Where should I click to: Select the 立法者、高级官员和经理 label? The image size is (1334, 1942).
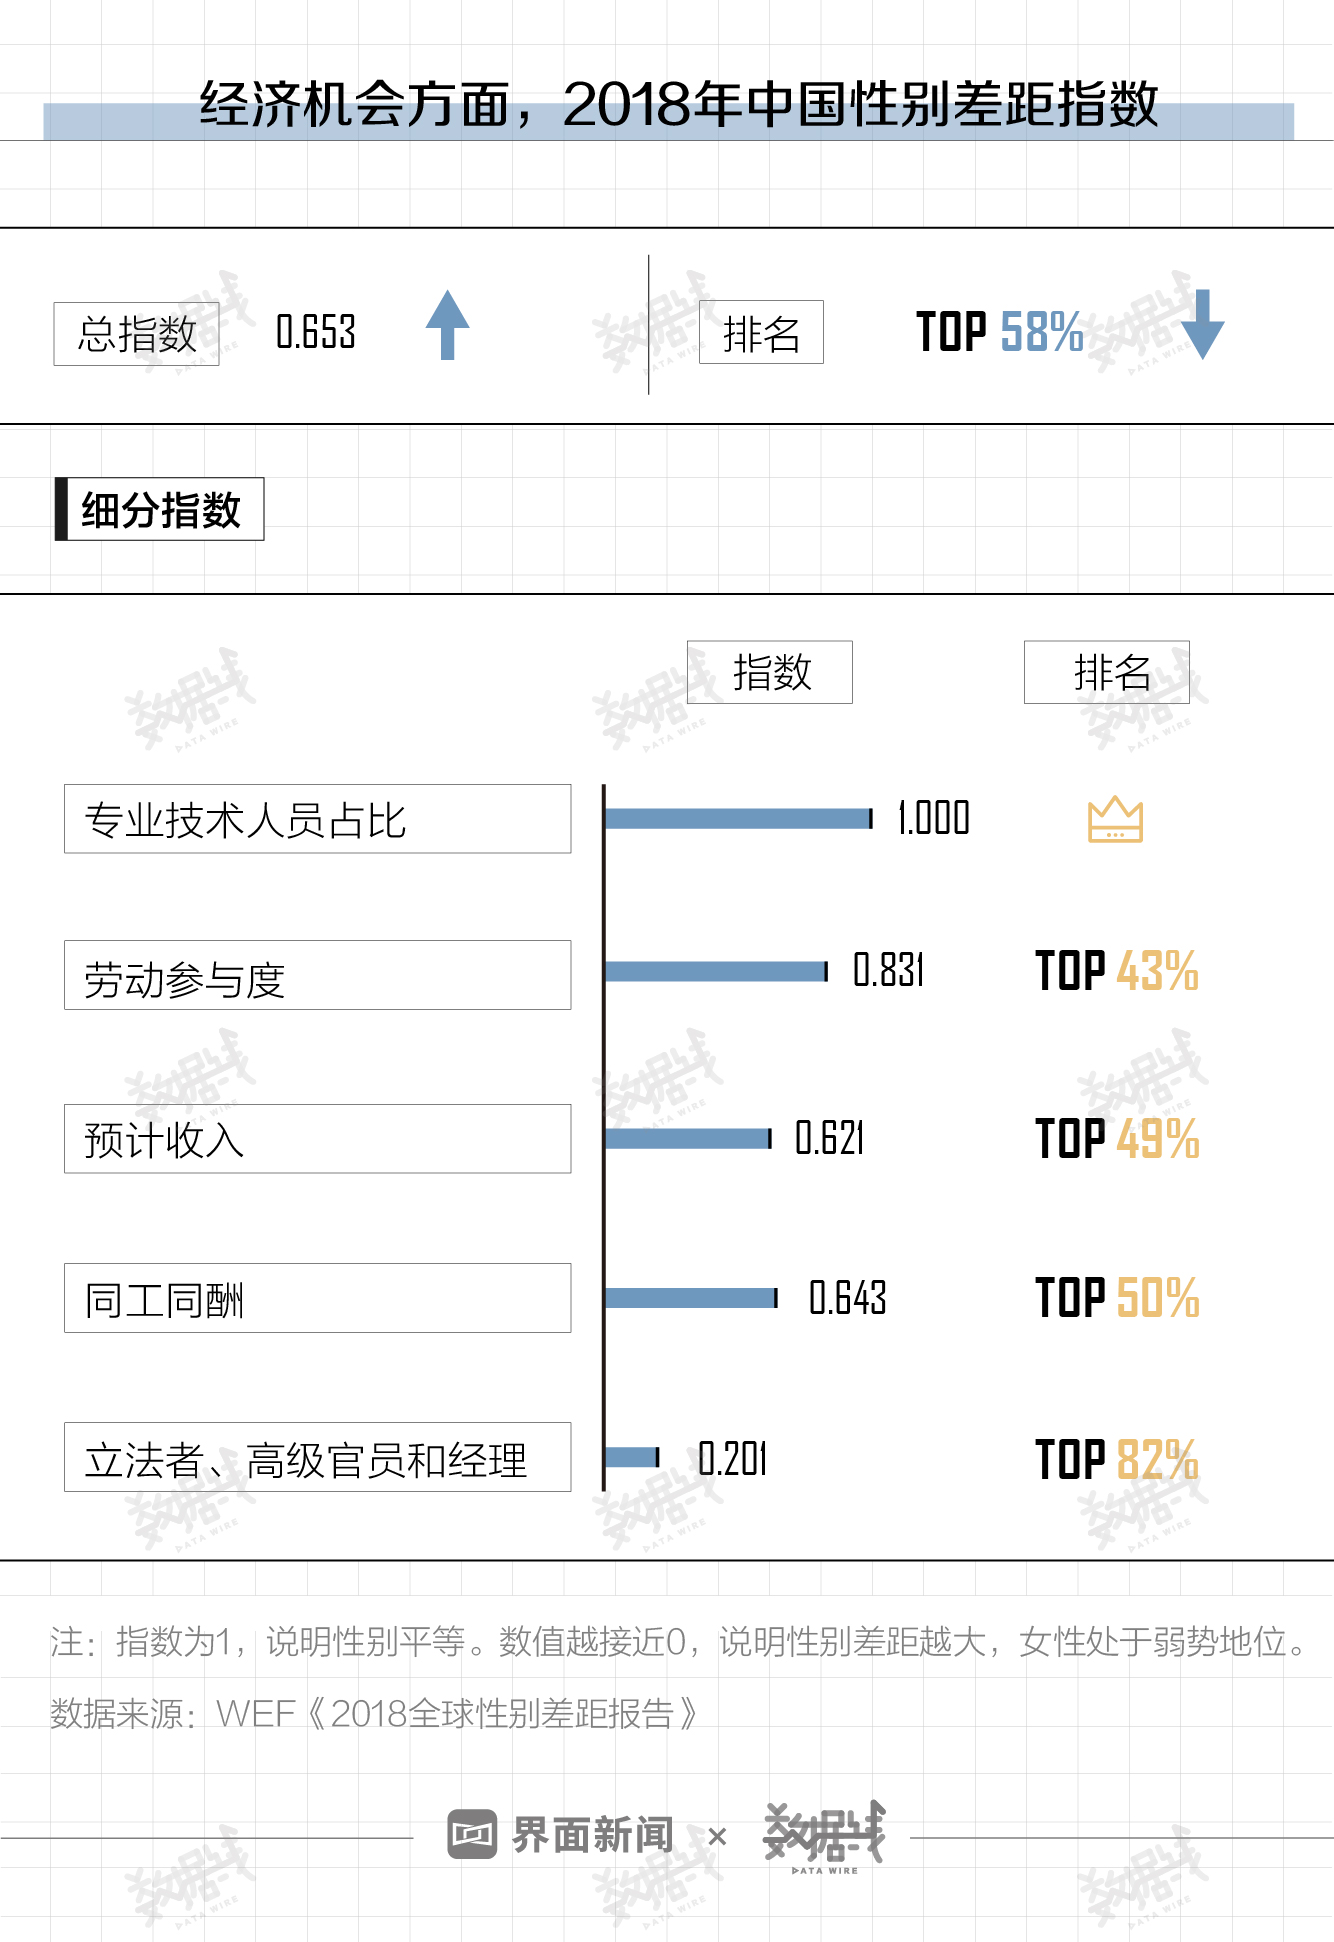point(317,1457)
